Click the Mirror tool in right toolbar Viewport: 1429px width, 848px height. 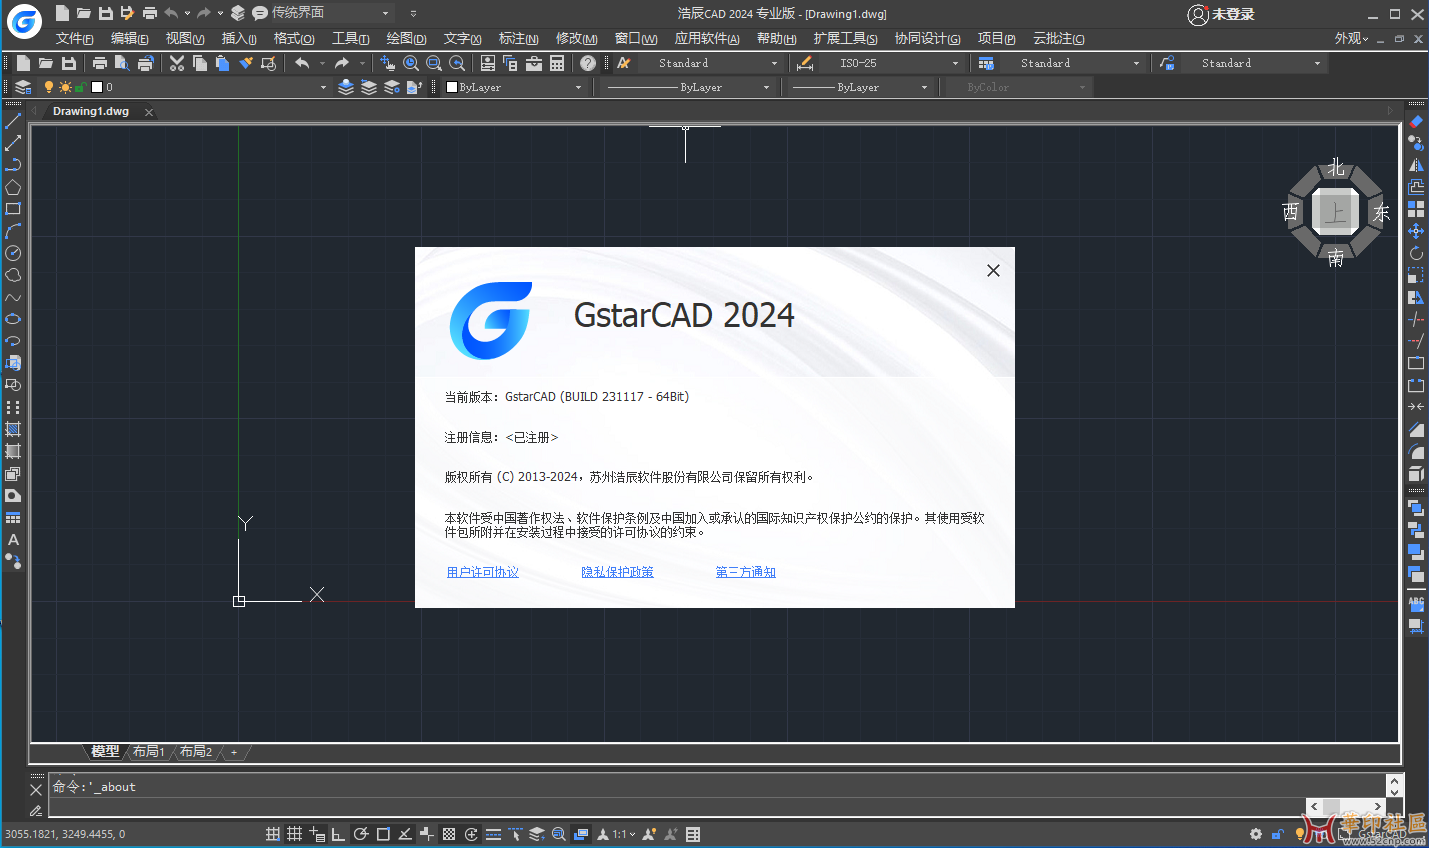pos(1416,165)
